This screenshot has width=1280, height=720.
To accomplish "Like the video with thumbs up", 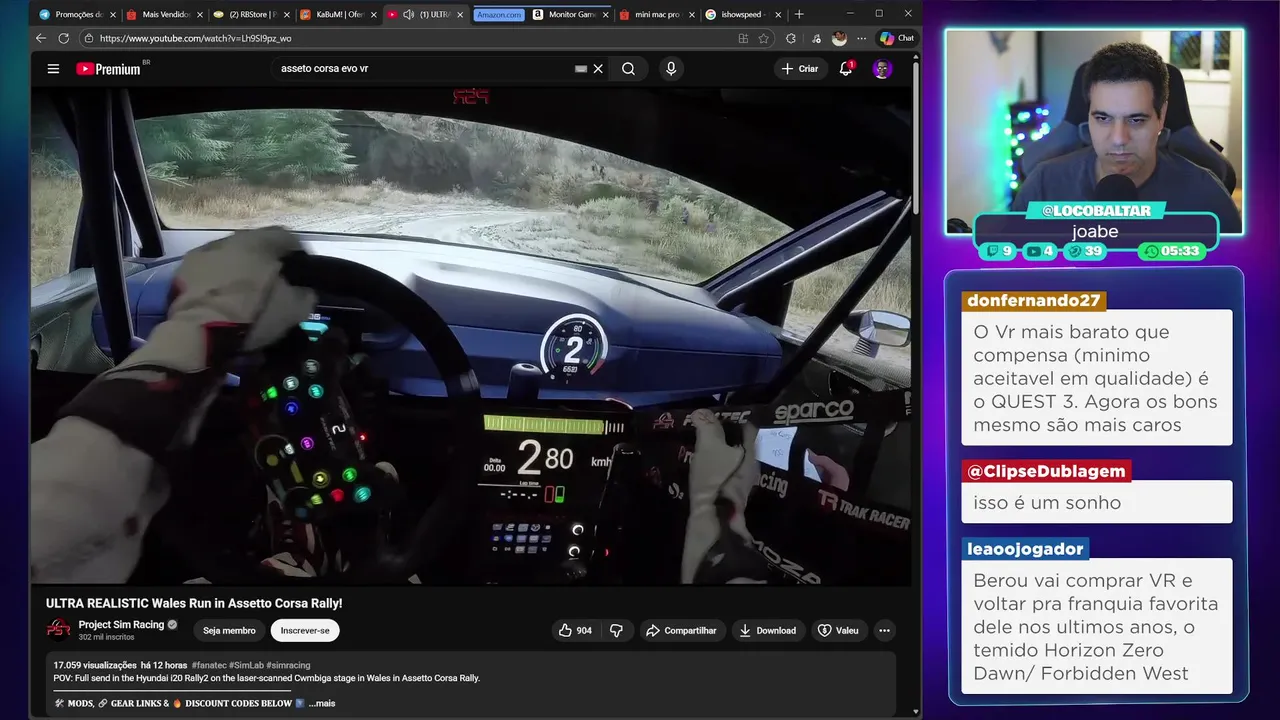I will [x=575, y=630].
